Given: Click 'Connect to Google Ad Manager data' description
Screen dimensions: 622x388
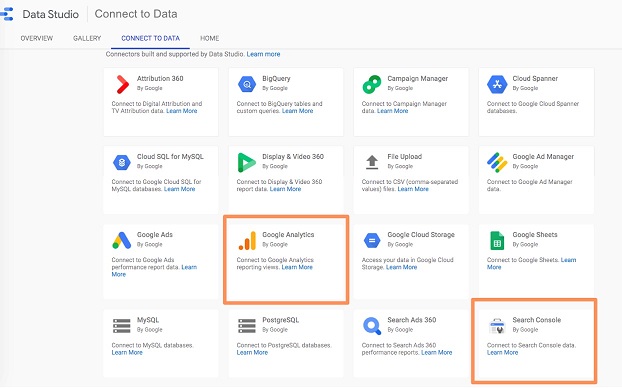Looking at the screenshot, I should tap(530, 185).
